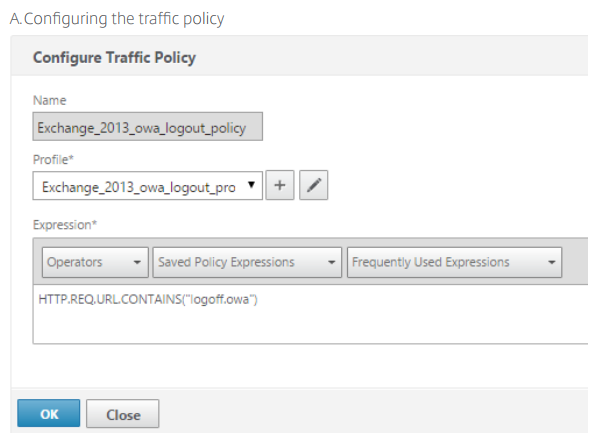601x441 pixels.
Task: Click the Profile dropdown's down arrow
Action: click(250, 186)
